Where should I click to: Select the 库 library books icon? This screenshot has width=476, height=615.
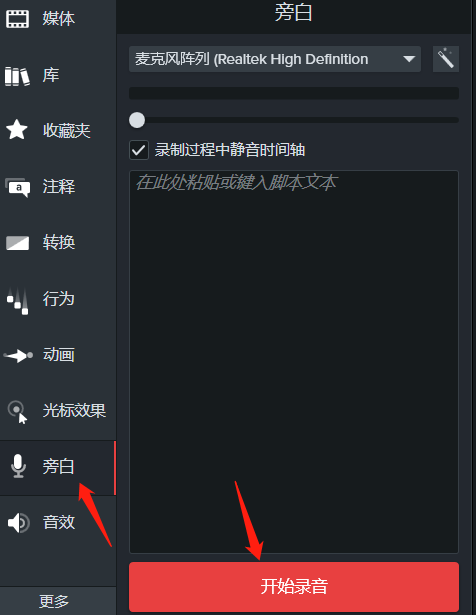pyautogui.click(x=17, y=76)
